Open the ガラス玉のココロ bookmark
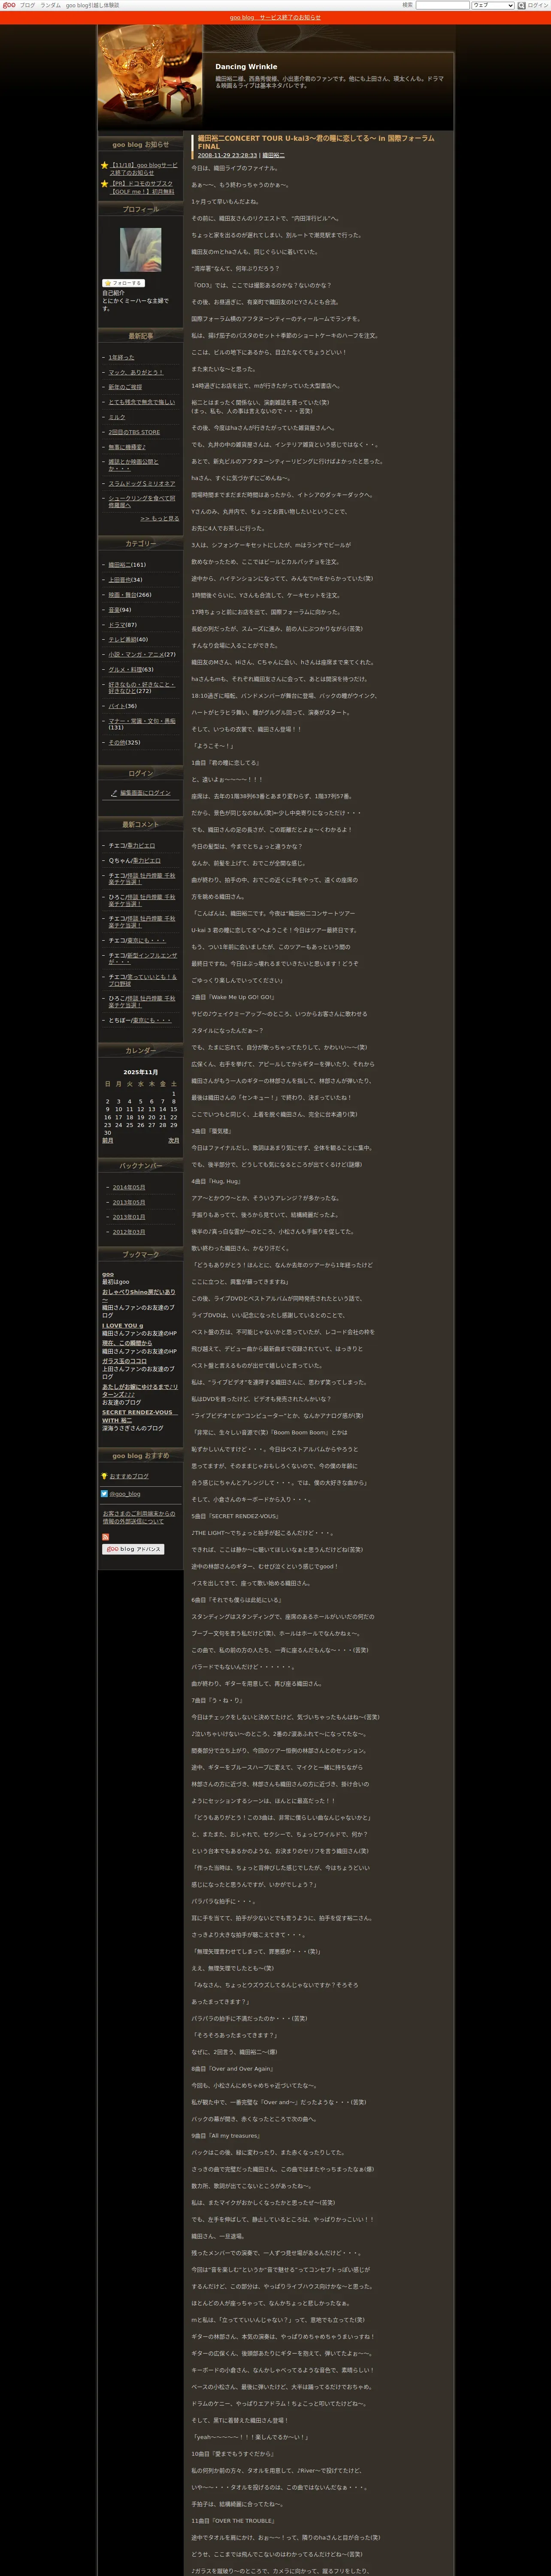 124,1361
